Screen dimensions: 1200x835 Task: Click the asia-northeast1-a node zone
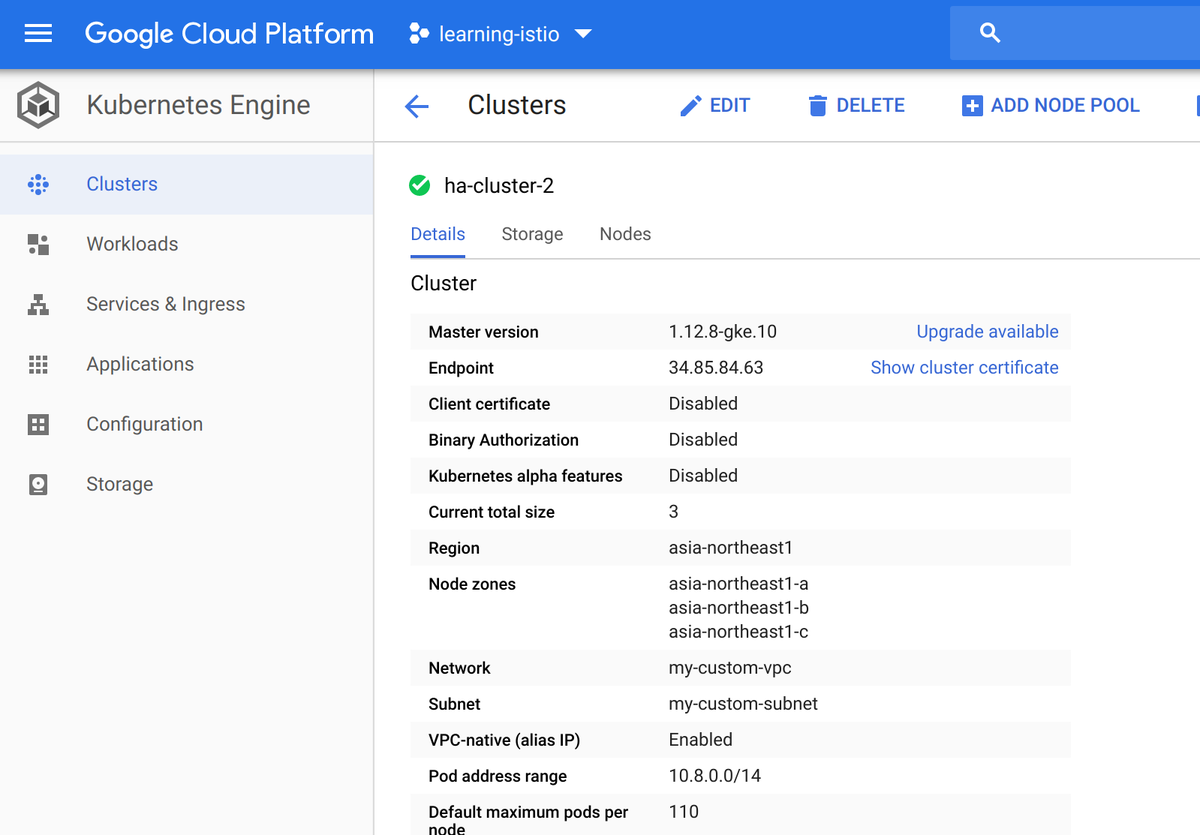point(739,584)
